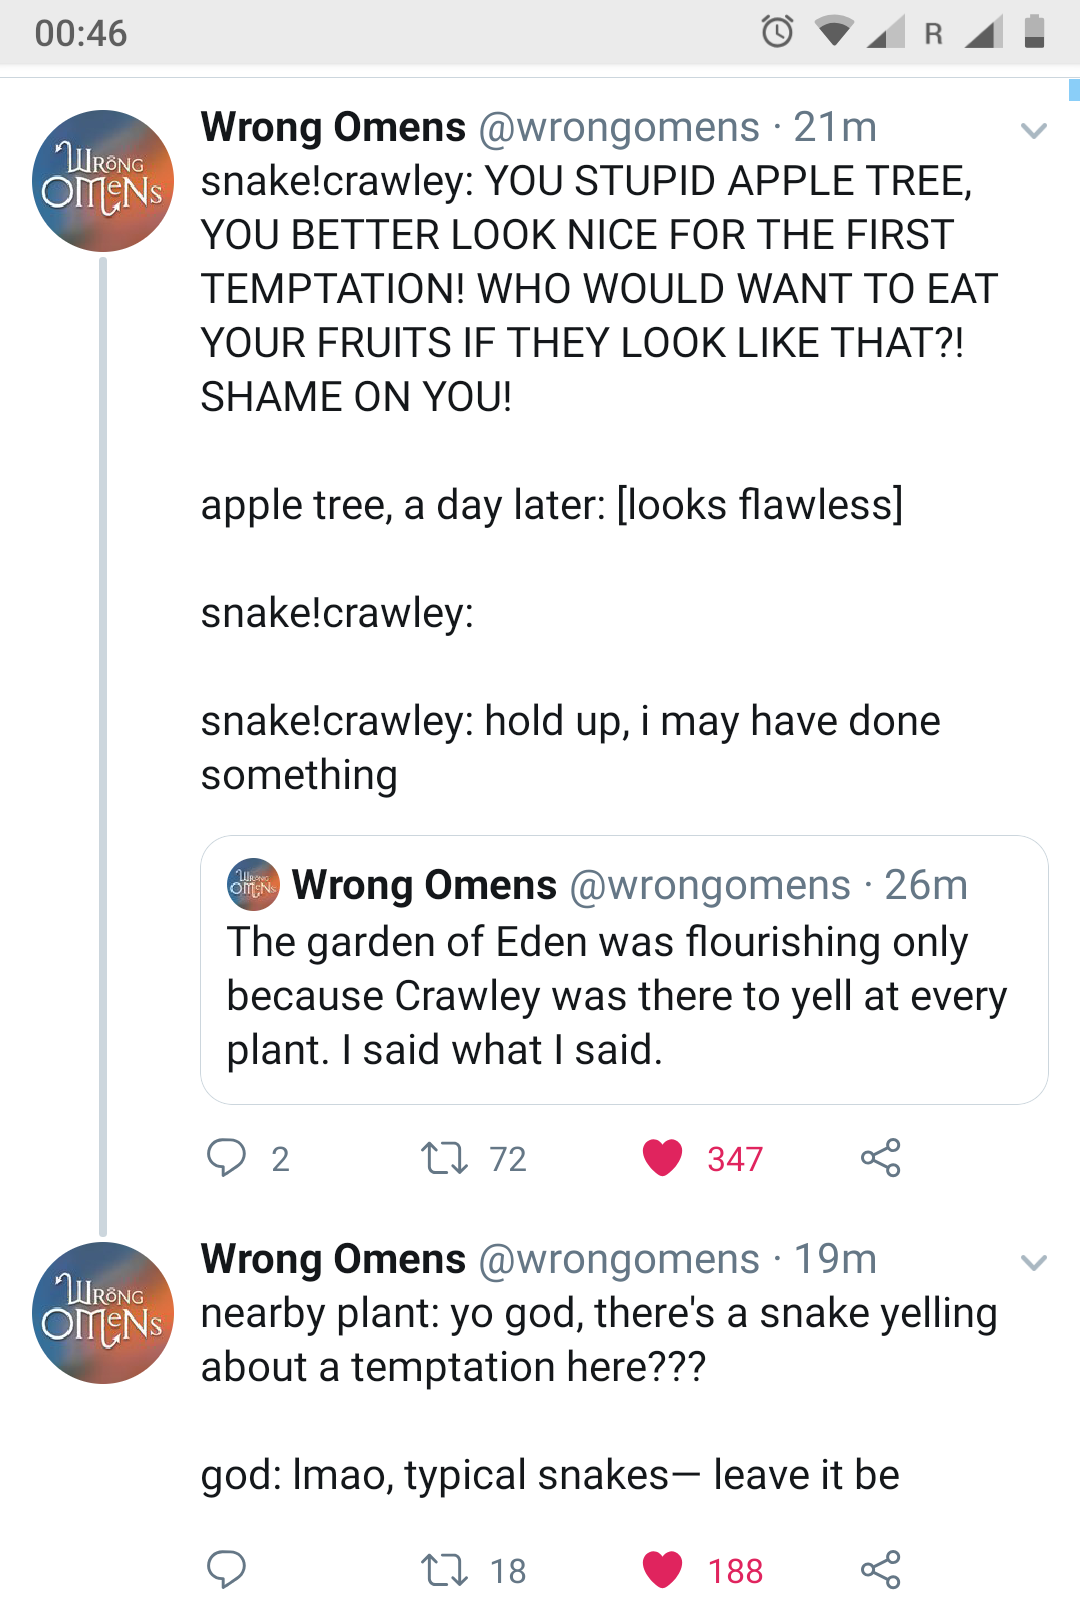
Task: Open Wrong Omens profile name in first tweet
Action: pos(333,127)
